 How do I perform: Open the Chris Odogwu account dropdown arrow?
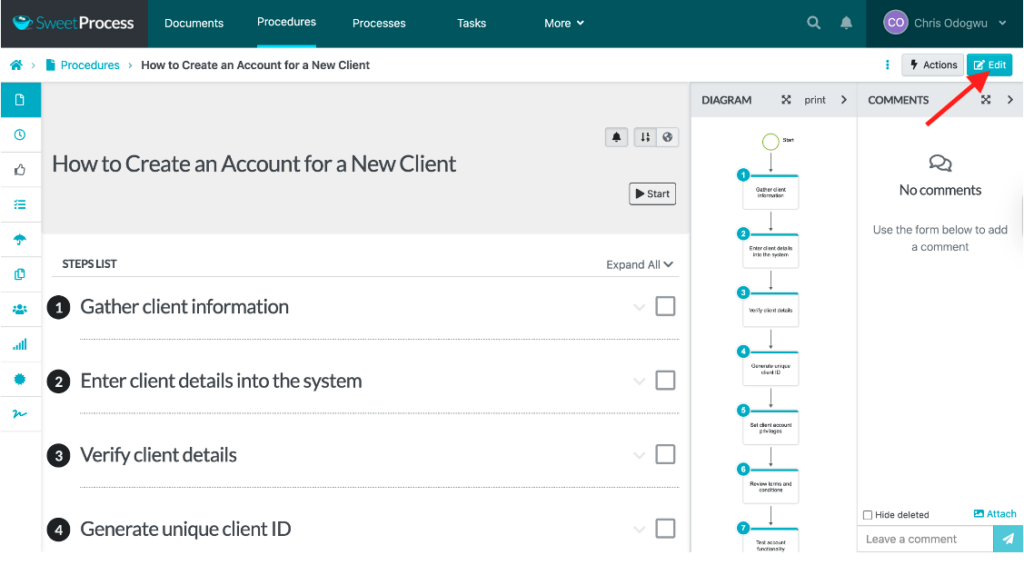click(x=1002, y=23)
